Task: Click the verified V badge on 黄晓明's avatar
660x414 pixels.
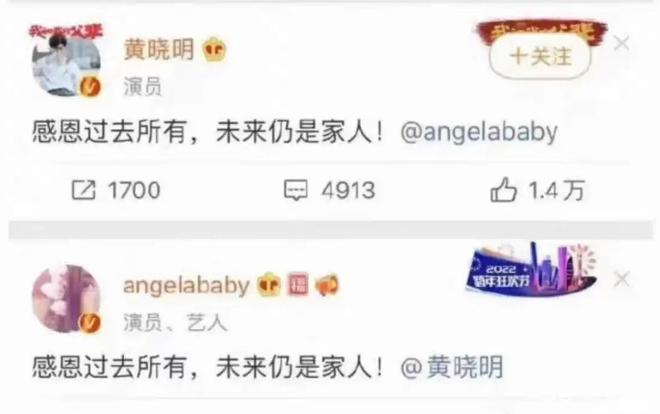Action: click(90, 87)
